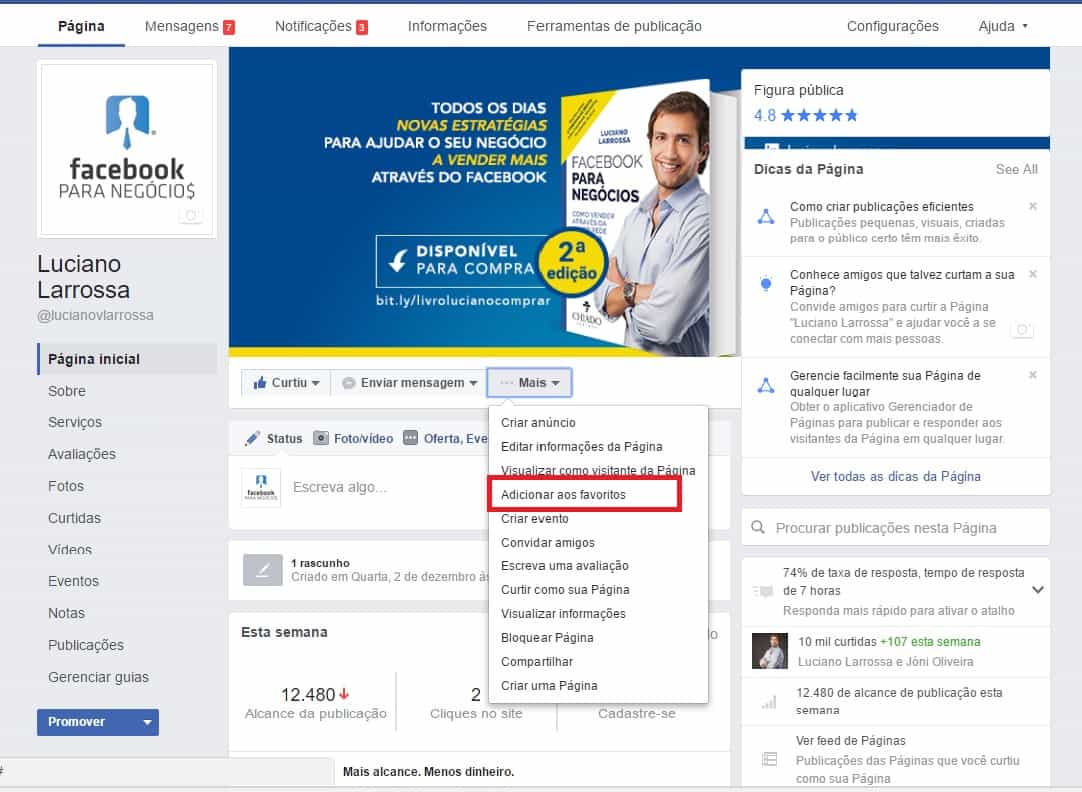Open Curtidas in sidebar
1082x792 pixels.
(x=74, y=518)
